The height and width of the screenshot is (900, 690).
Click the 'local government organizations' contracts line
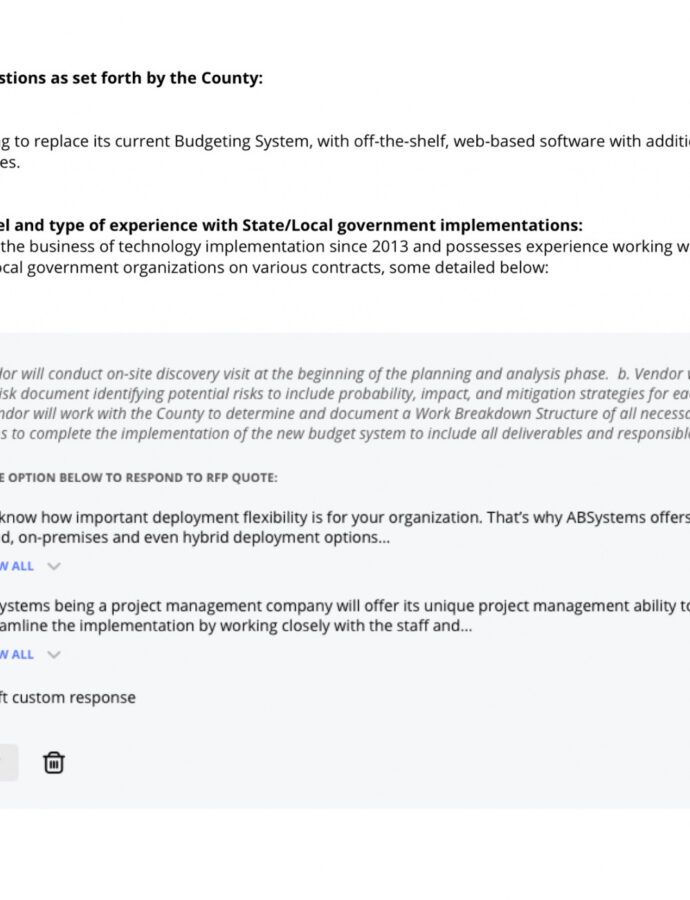(x=270, y=268)
